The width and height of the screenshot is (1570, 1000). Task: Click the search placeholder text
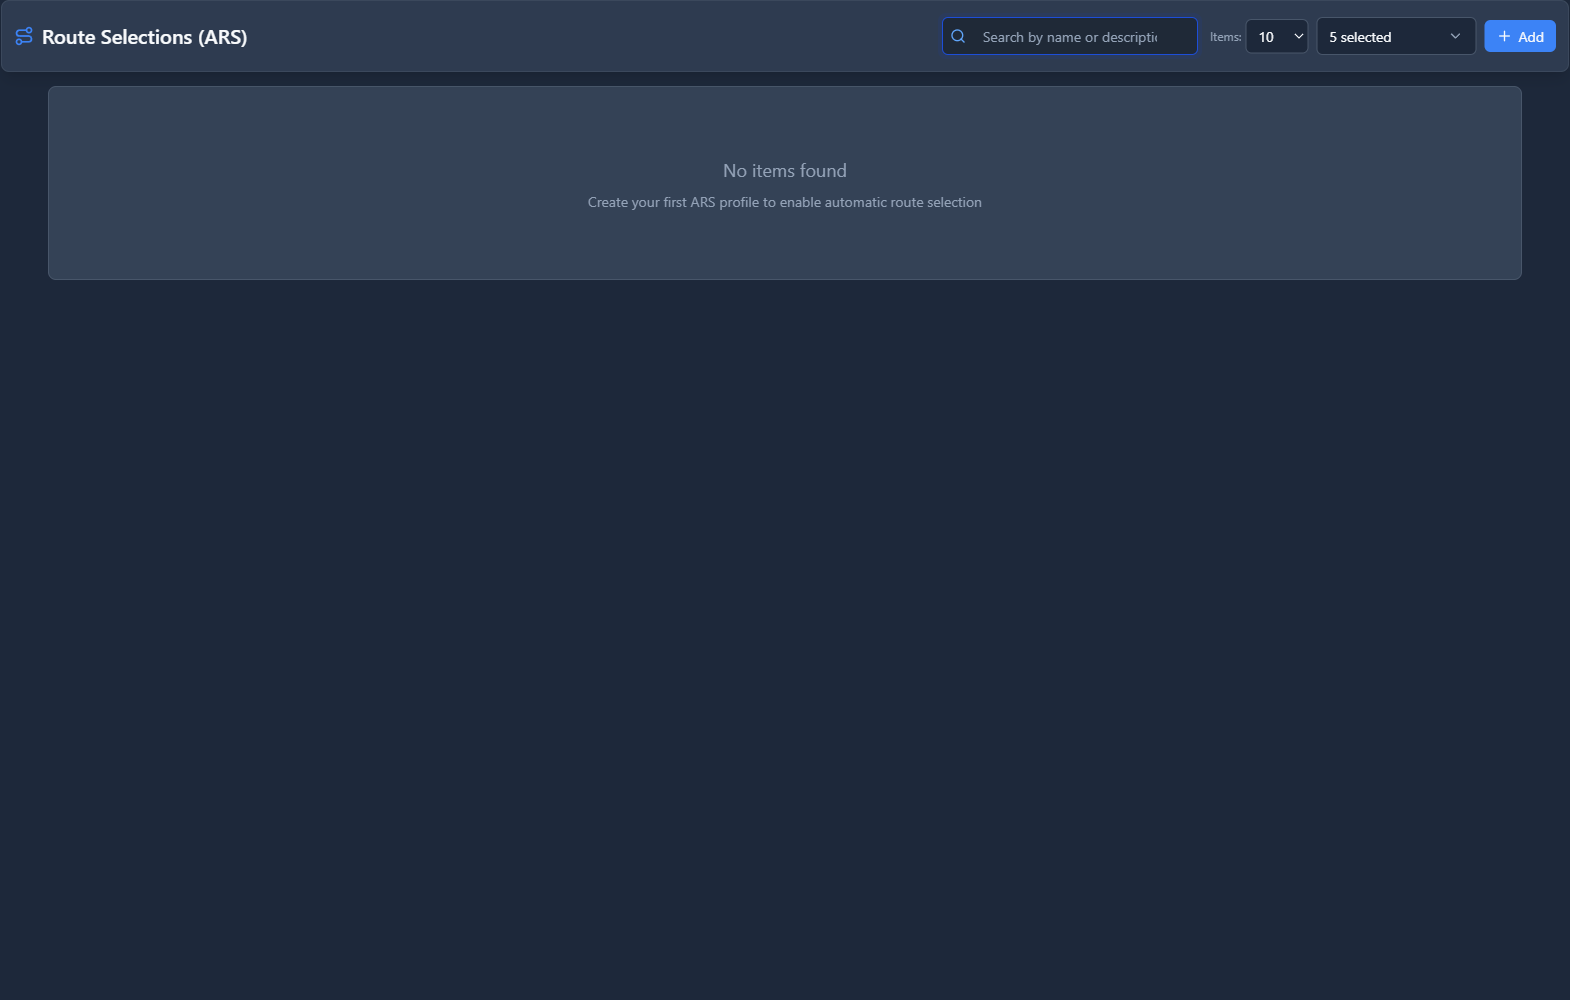(x=1069, y=37)
